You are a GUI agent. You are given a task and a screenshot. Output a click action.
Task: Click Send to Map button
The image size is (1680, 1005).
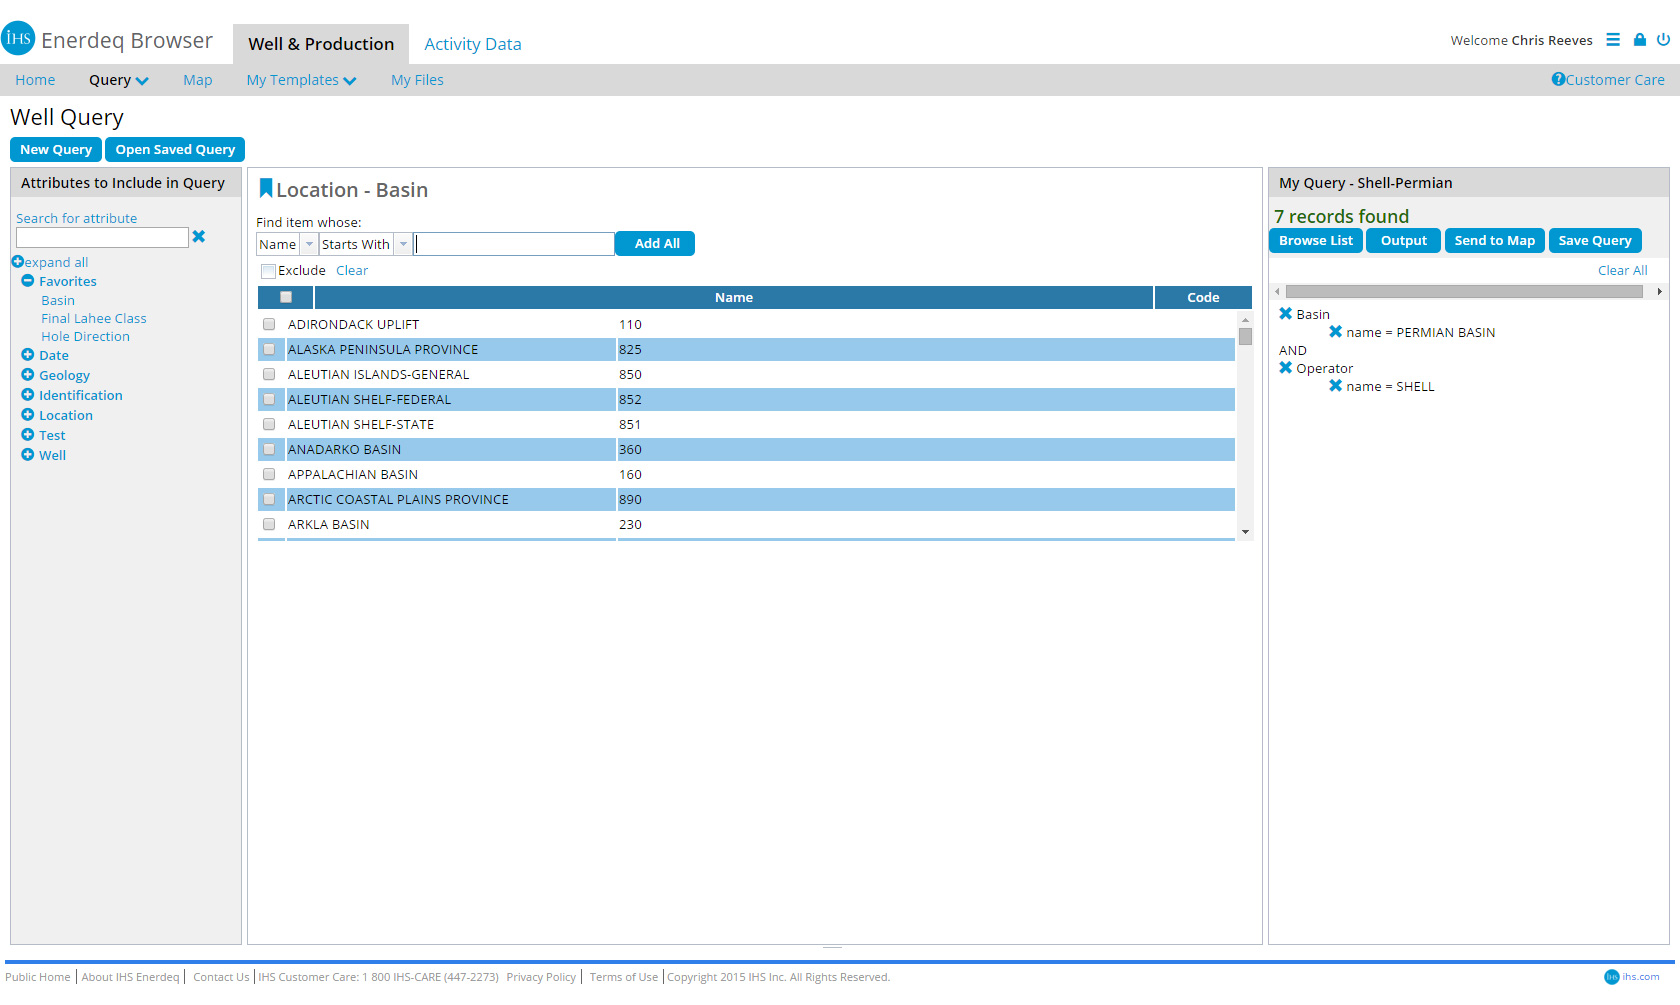[1495, 241]
